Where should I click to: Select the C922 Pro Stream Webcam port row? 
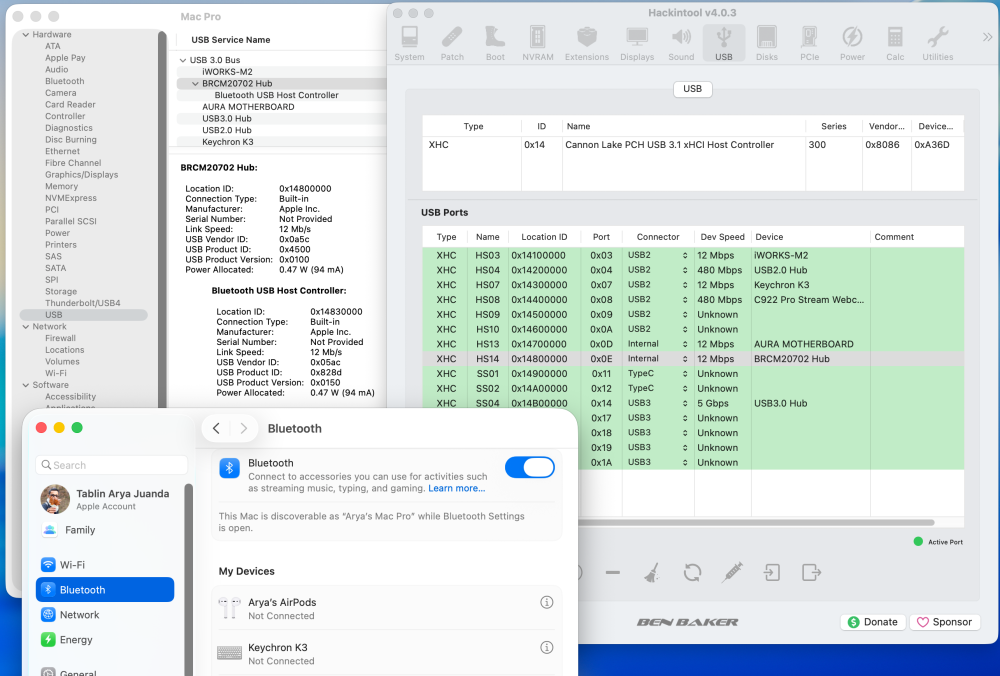693,300
